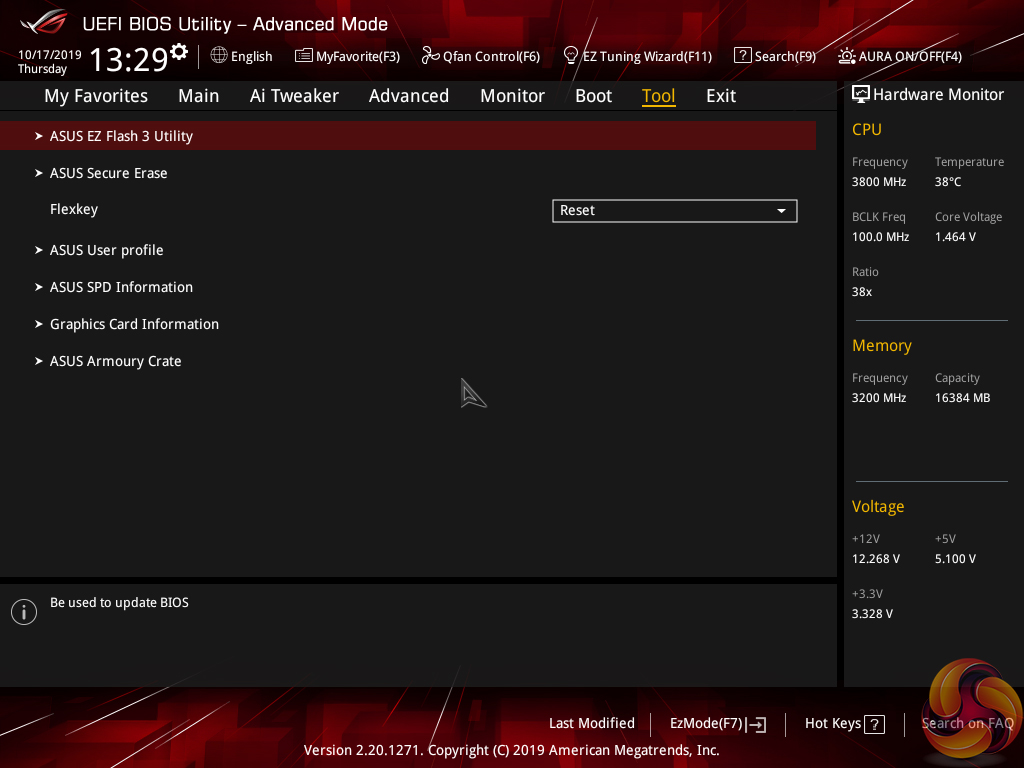Click the globe language icon
The image size is (1024, 768).
[219, 56]
